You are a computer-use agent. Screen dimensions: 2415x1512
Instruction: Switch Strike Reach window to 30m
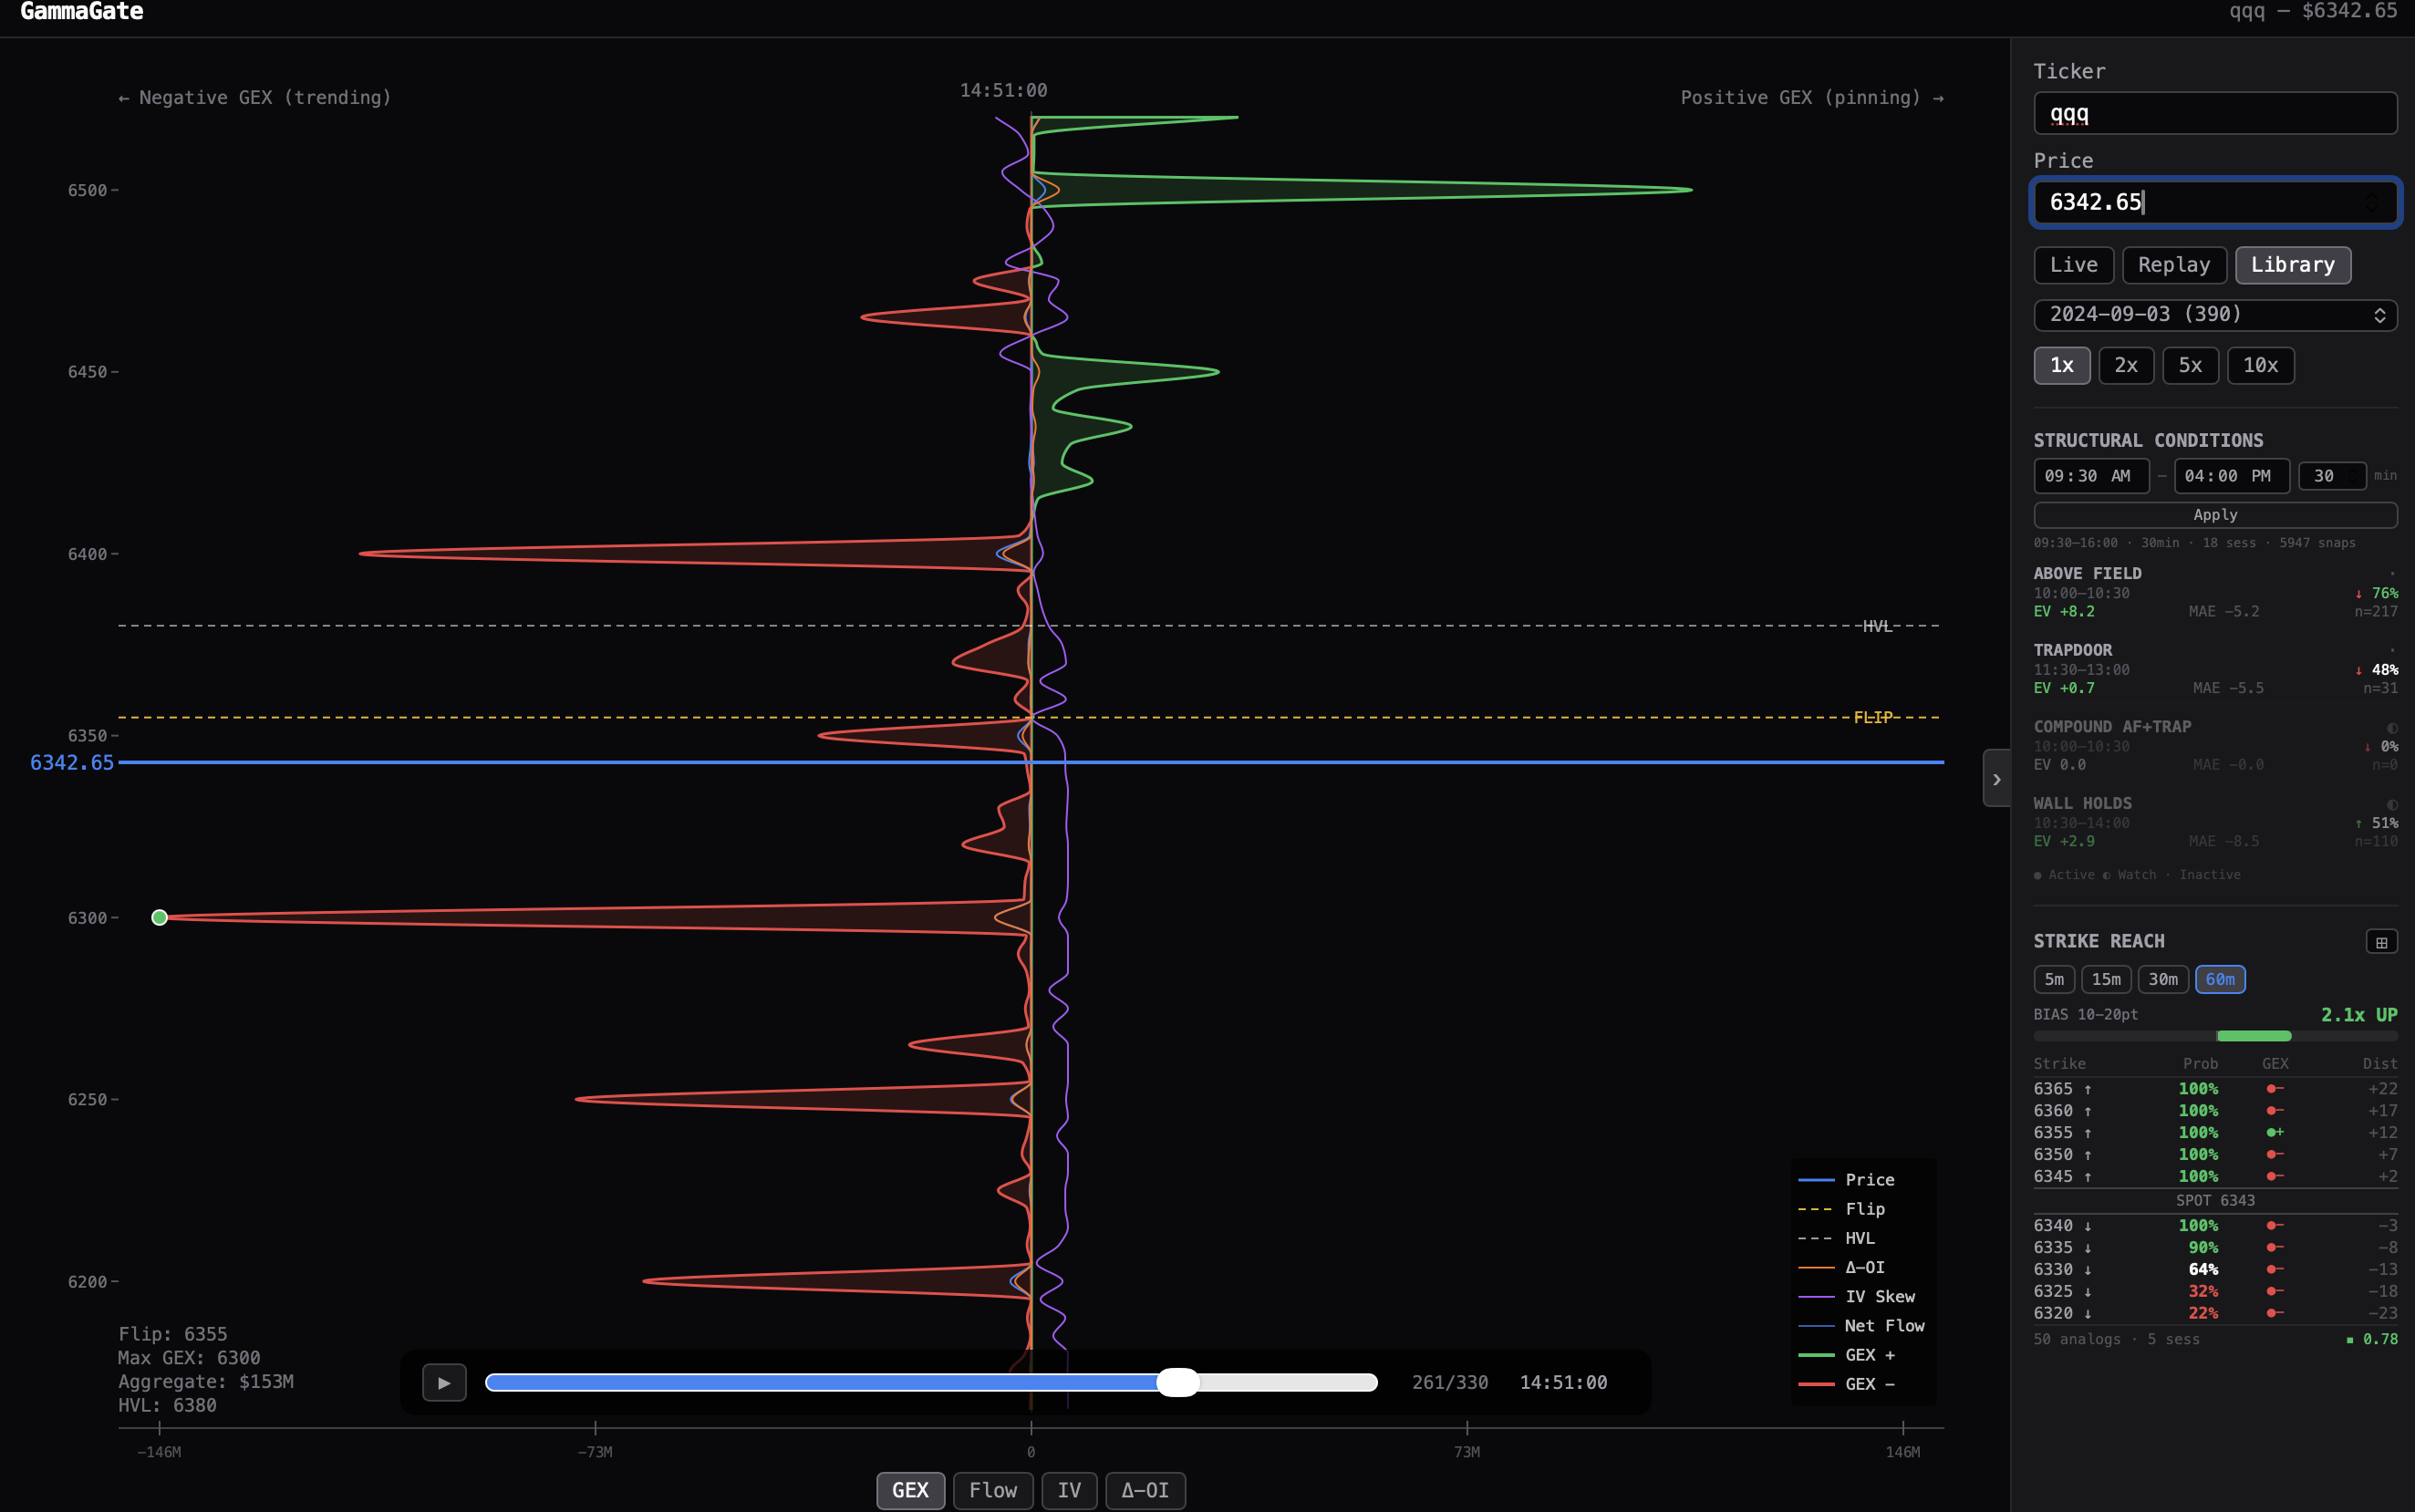[2163, 979]
